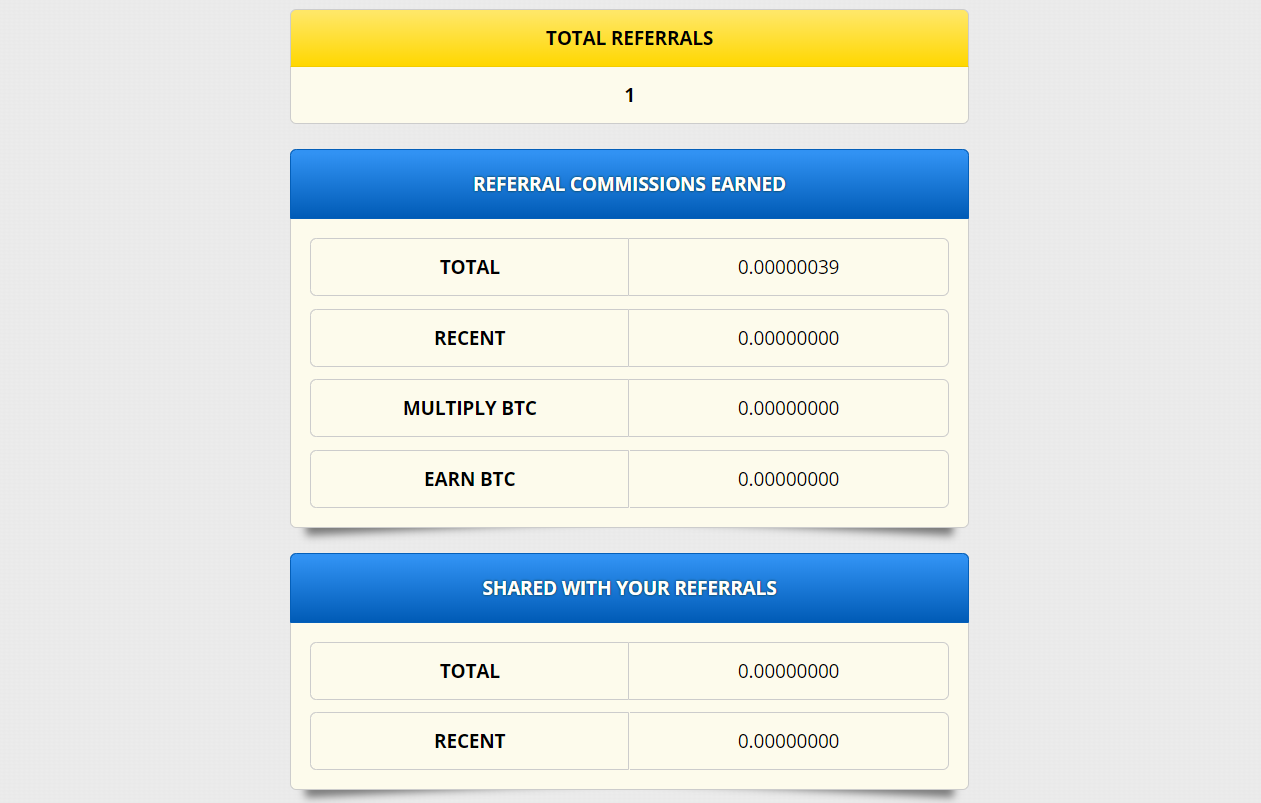This screenshot has height=803, width=1261.
Task: Click the gap between yellow and blue panels
Action: pos(629,137)
